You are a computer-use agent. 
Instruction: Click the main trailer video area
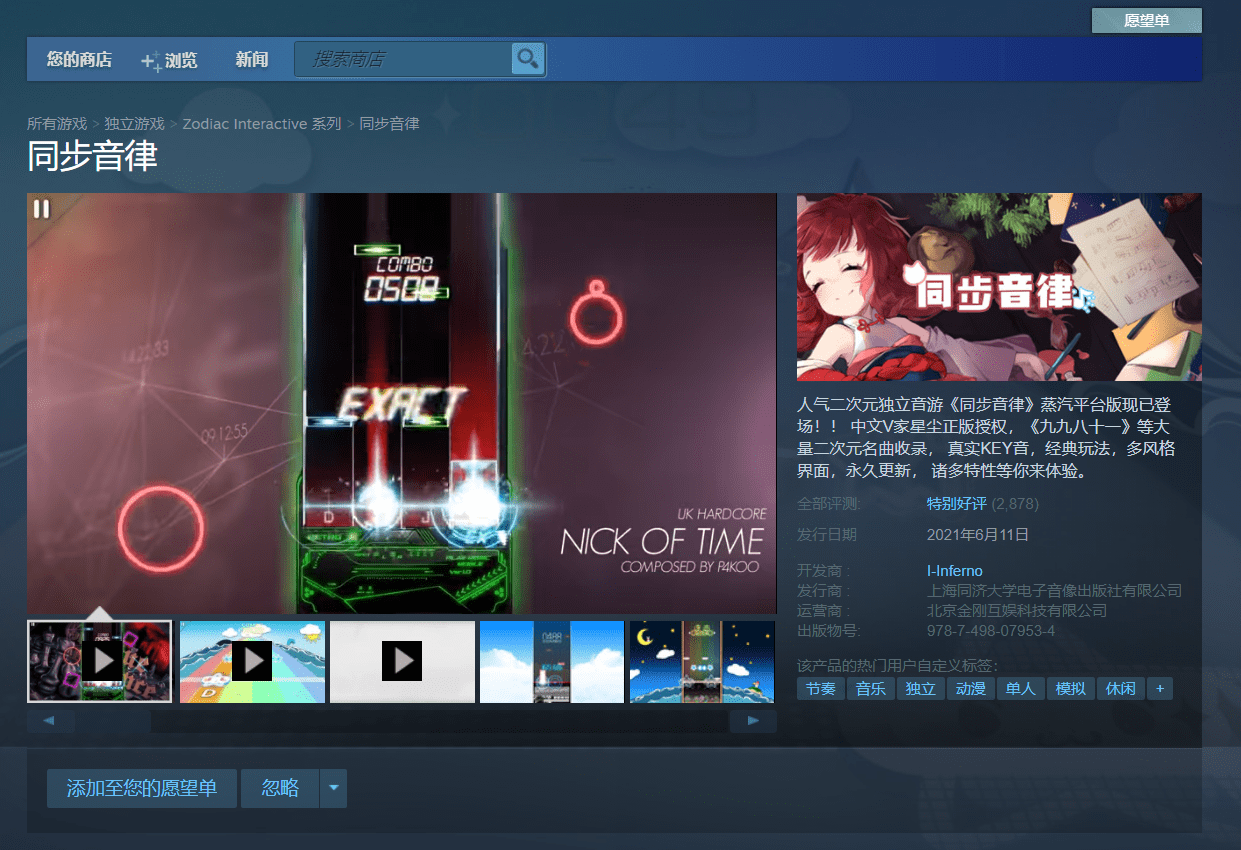pyautogui.click(x=402, y=403)
